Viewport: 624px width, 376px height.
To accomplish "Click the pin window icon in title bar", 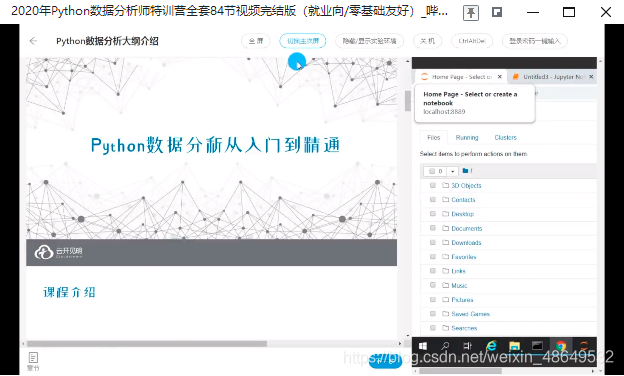I will point(471,12).
